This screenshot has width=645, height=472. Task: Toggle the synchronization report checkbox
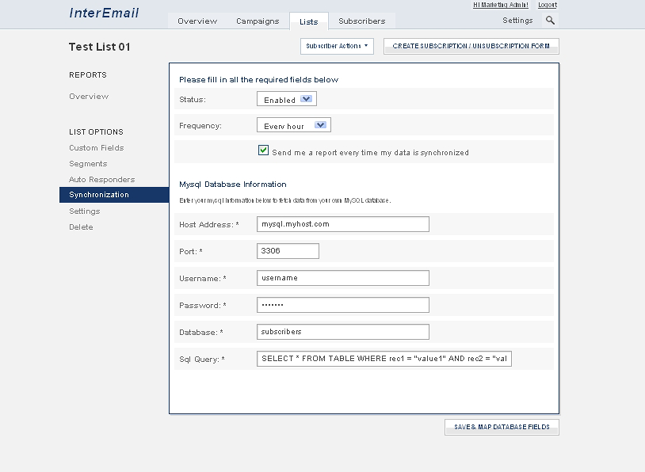pyautogui.click(x=263, y=151)
